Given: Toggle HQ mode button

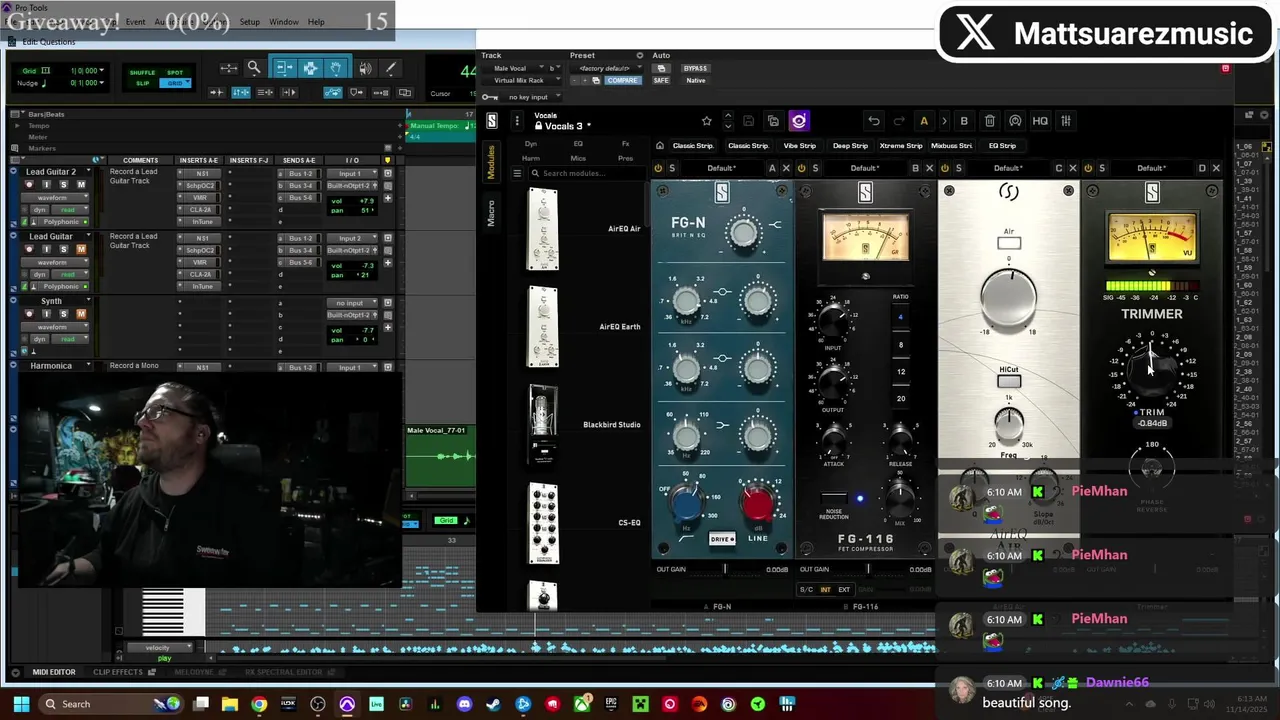Looking at the screenshot, I should pos(1040,121).
